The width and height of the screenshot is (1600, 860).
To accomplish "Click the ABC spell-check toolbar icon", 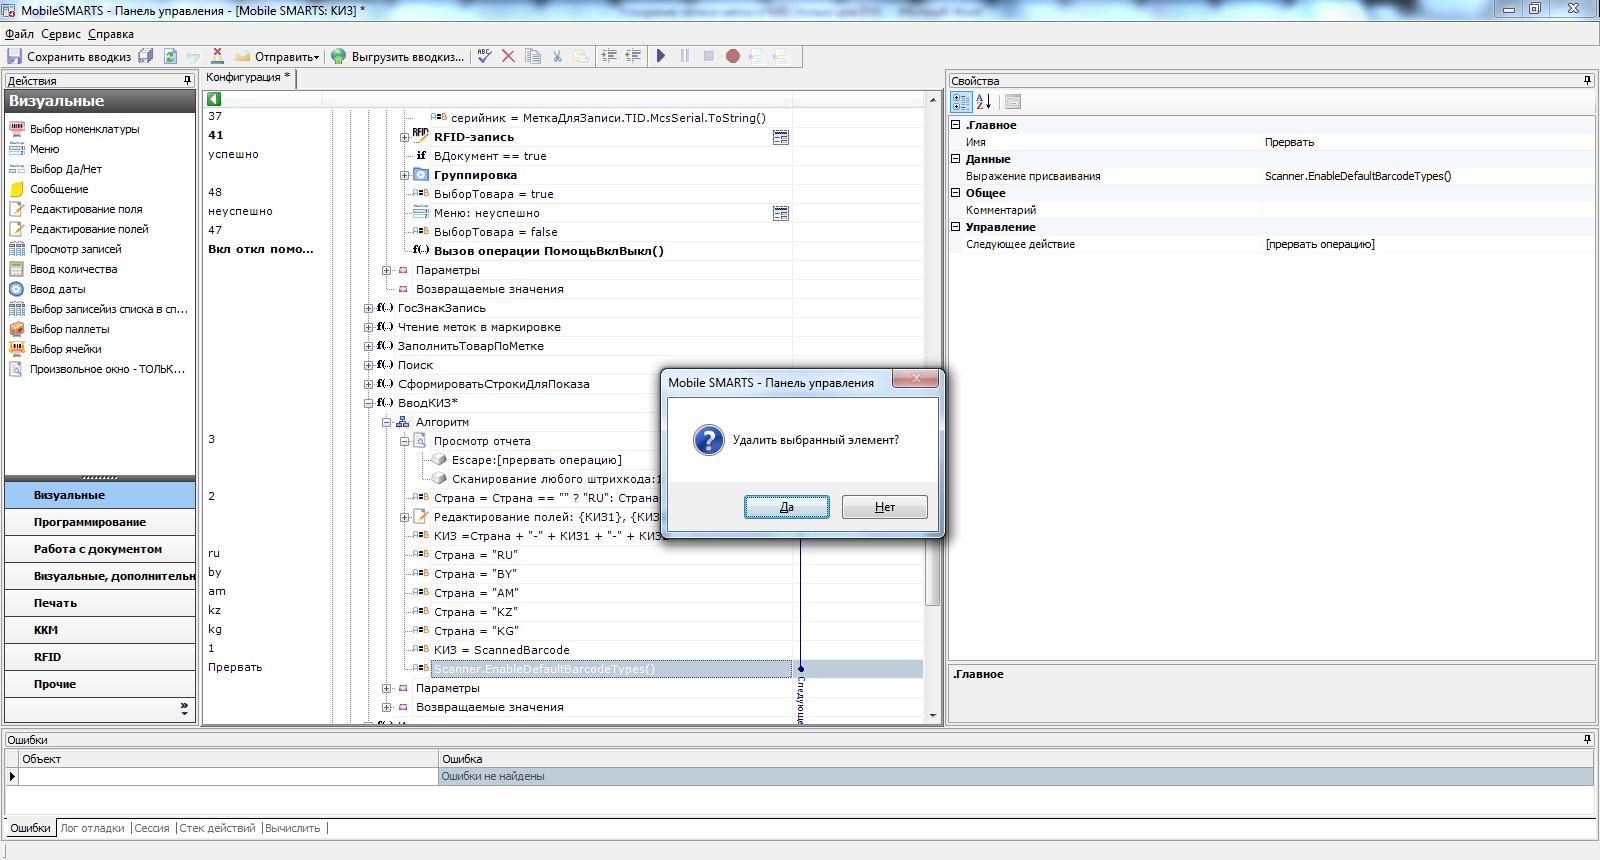I will pyautogui.click(x=484, y=57).
